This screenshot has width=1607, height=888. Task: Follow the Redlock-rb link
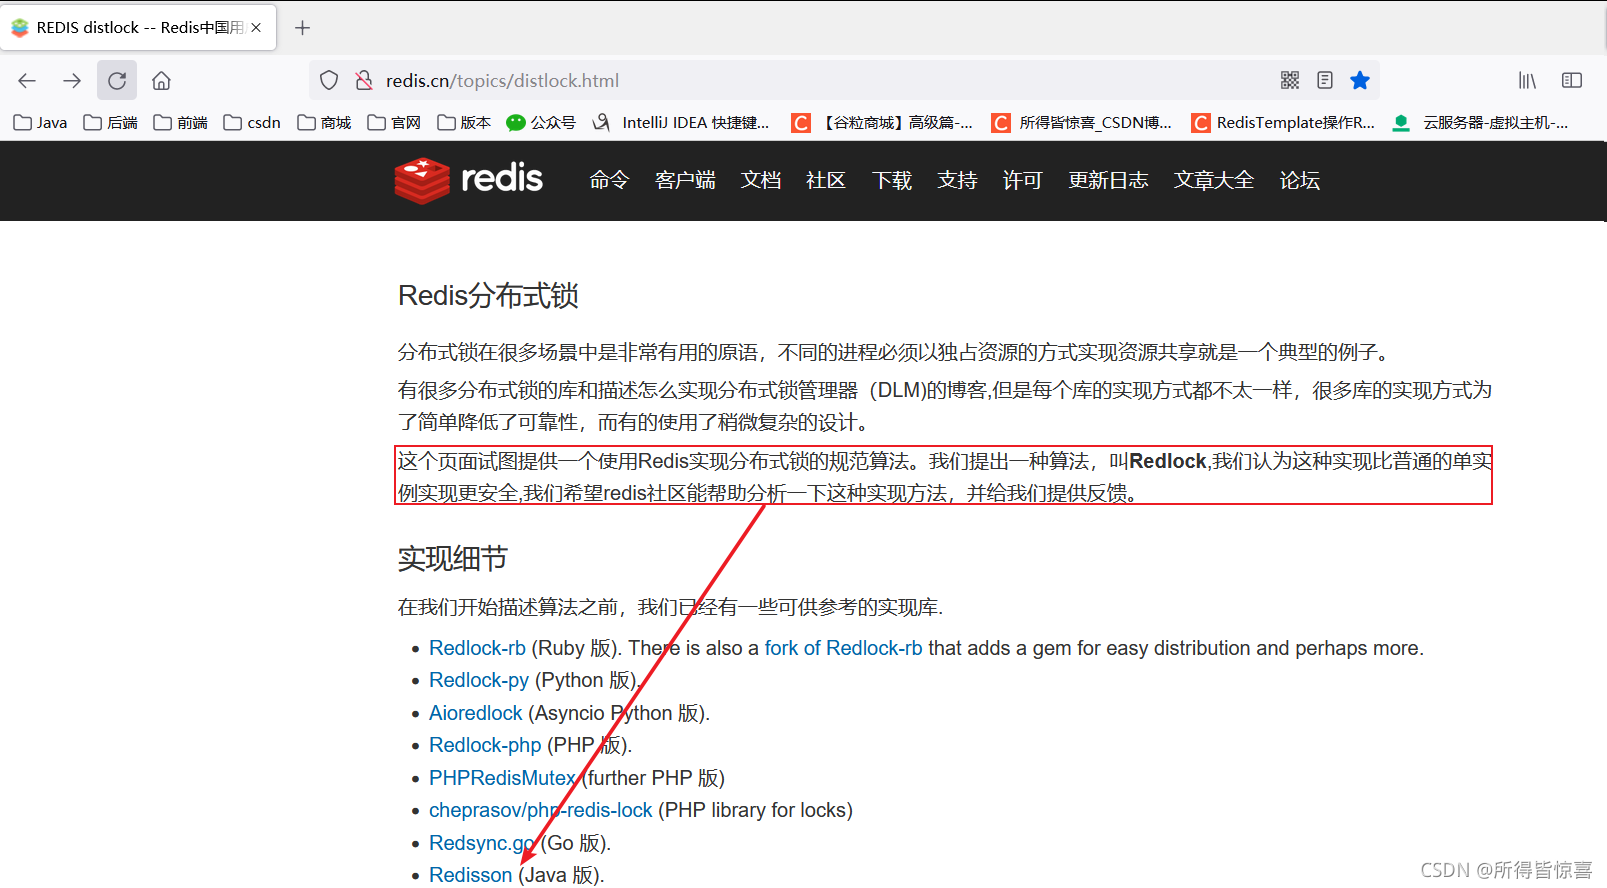pos(477,648)
